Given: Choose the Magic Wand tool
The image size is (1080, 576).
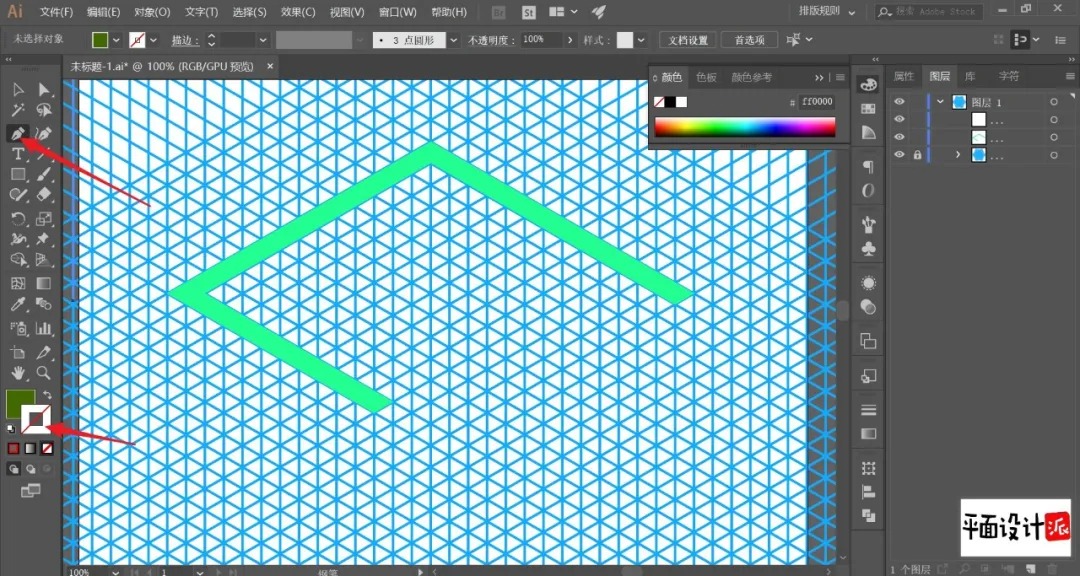Looking at the screenshot, I should click(x=19, y=110).
